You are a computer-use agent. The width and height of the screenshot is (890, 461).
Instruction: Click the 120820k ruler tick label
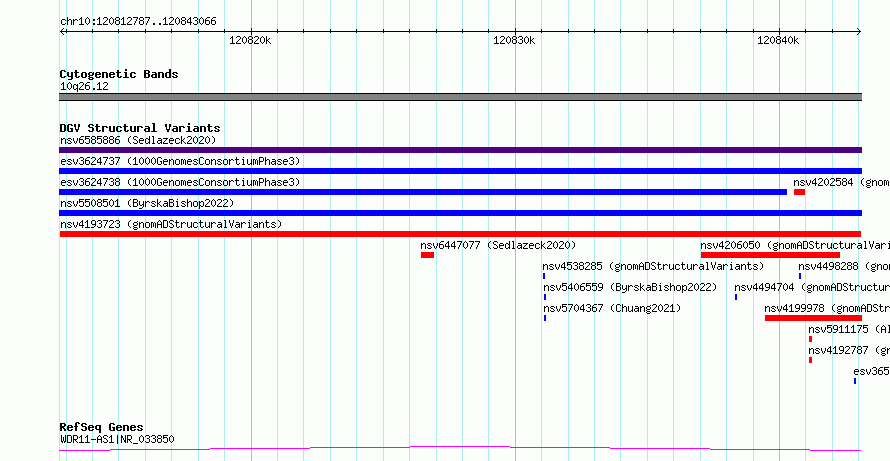[250, 40]
